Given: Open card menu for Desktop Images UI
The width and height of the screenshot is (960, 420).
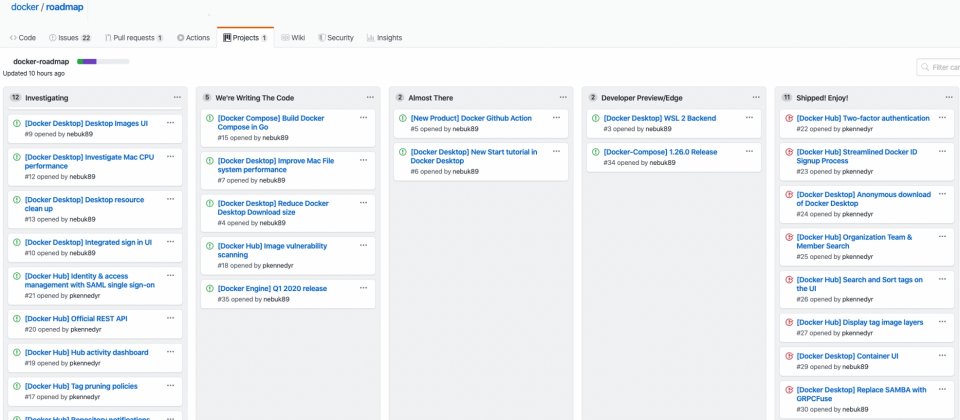Looking at the screenshot, I should click(x=170, y=122).
